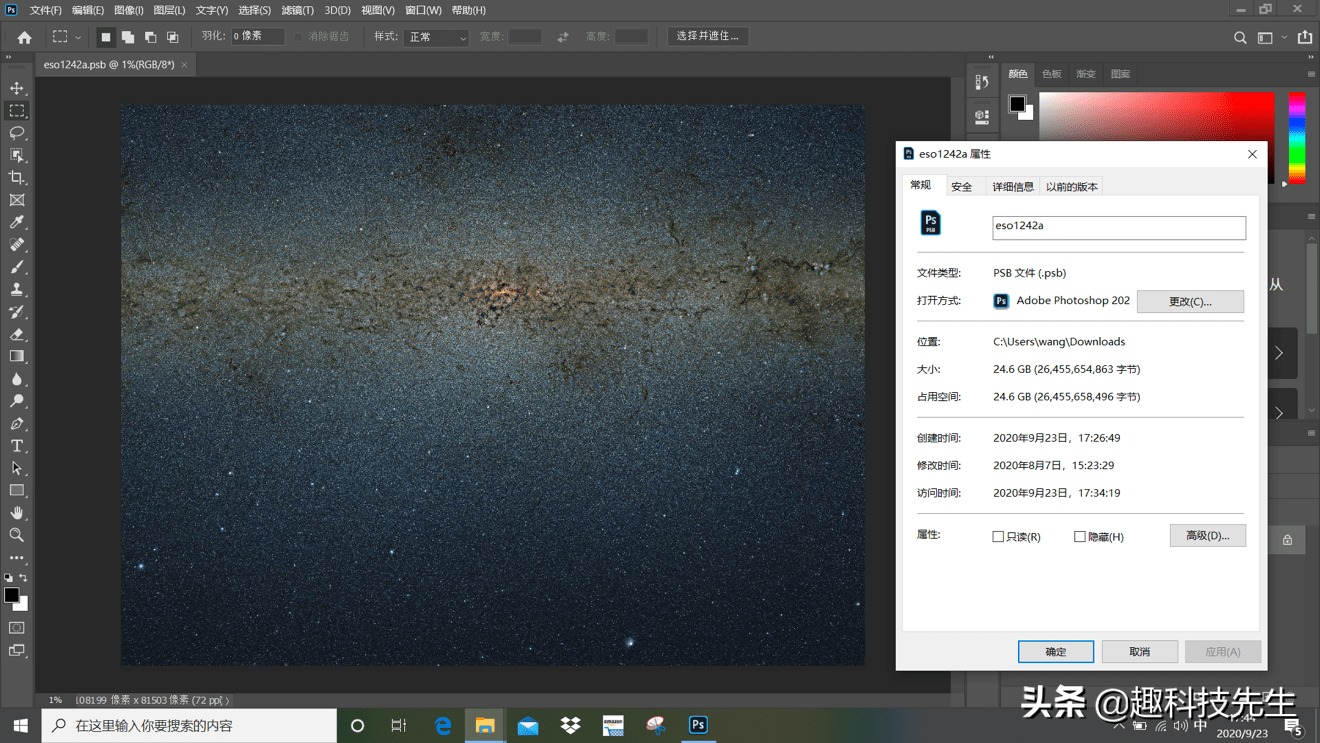Select the Eraser tool

click(17, 334)
